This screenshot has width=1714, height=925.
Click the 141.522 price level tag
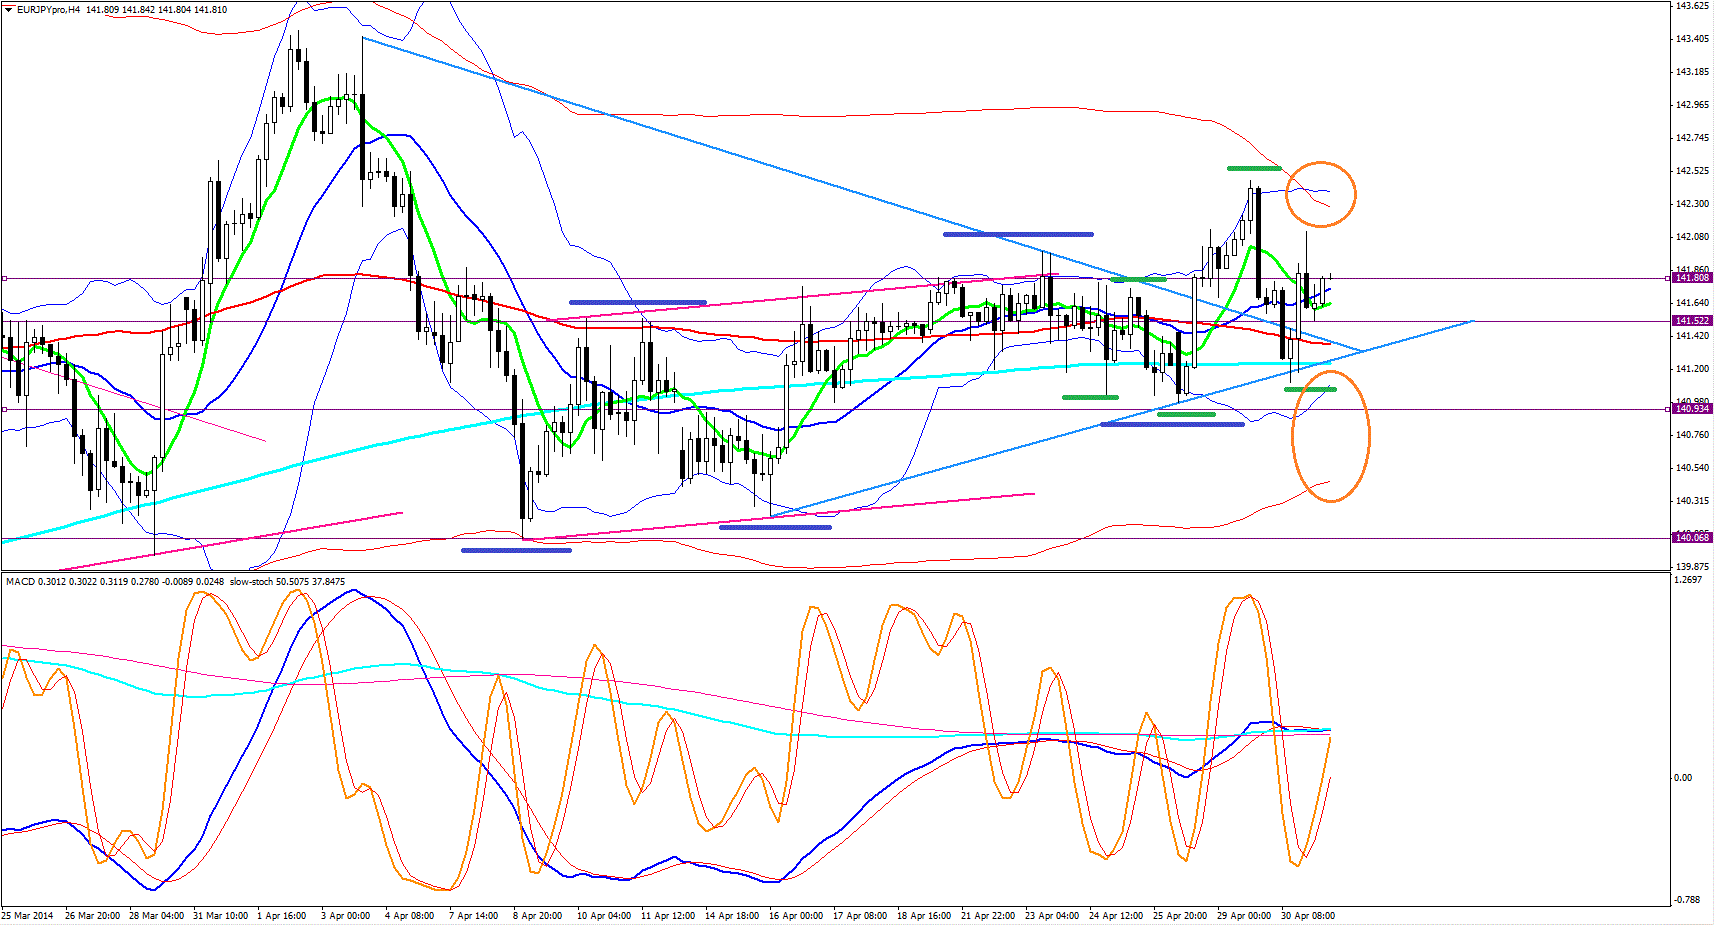[x=1692, y=321]
